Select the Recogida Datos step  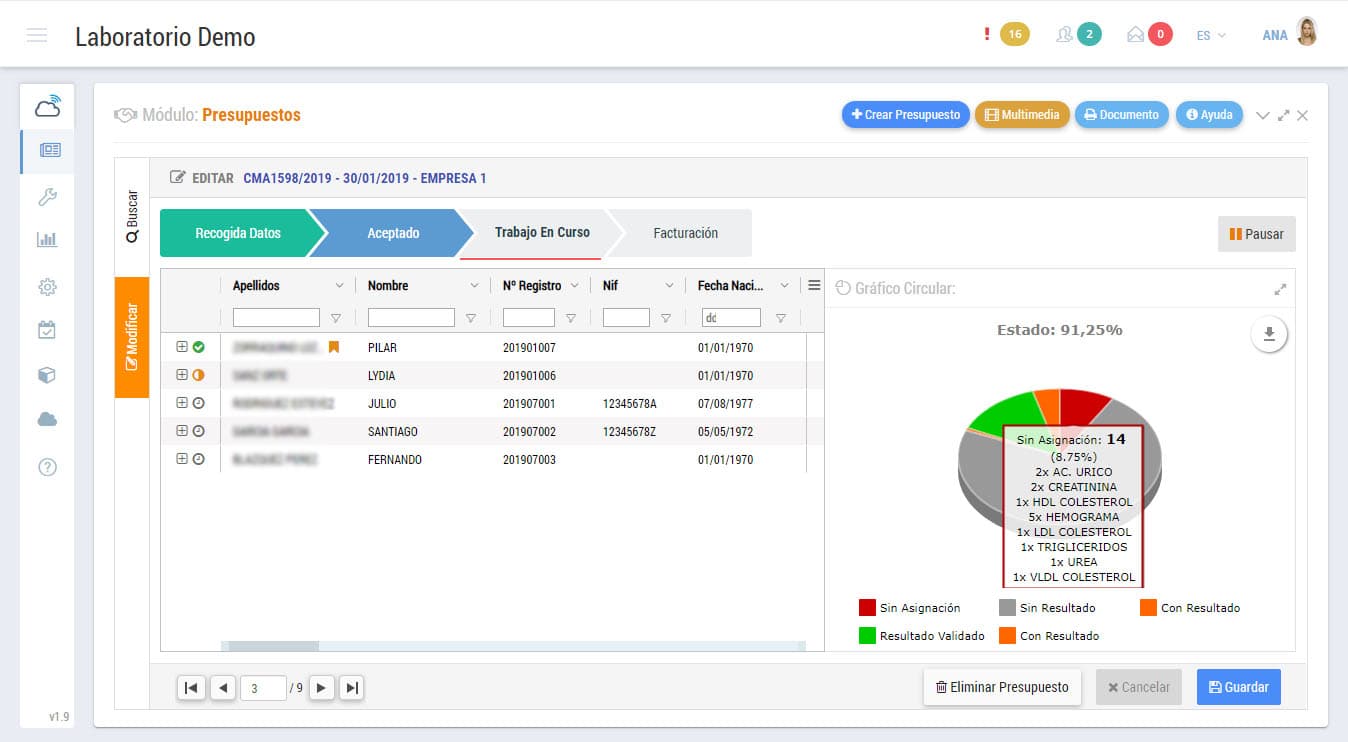(x=238, y=233)
